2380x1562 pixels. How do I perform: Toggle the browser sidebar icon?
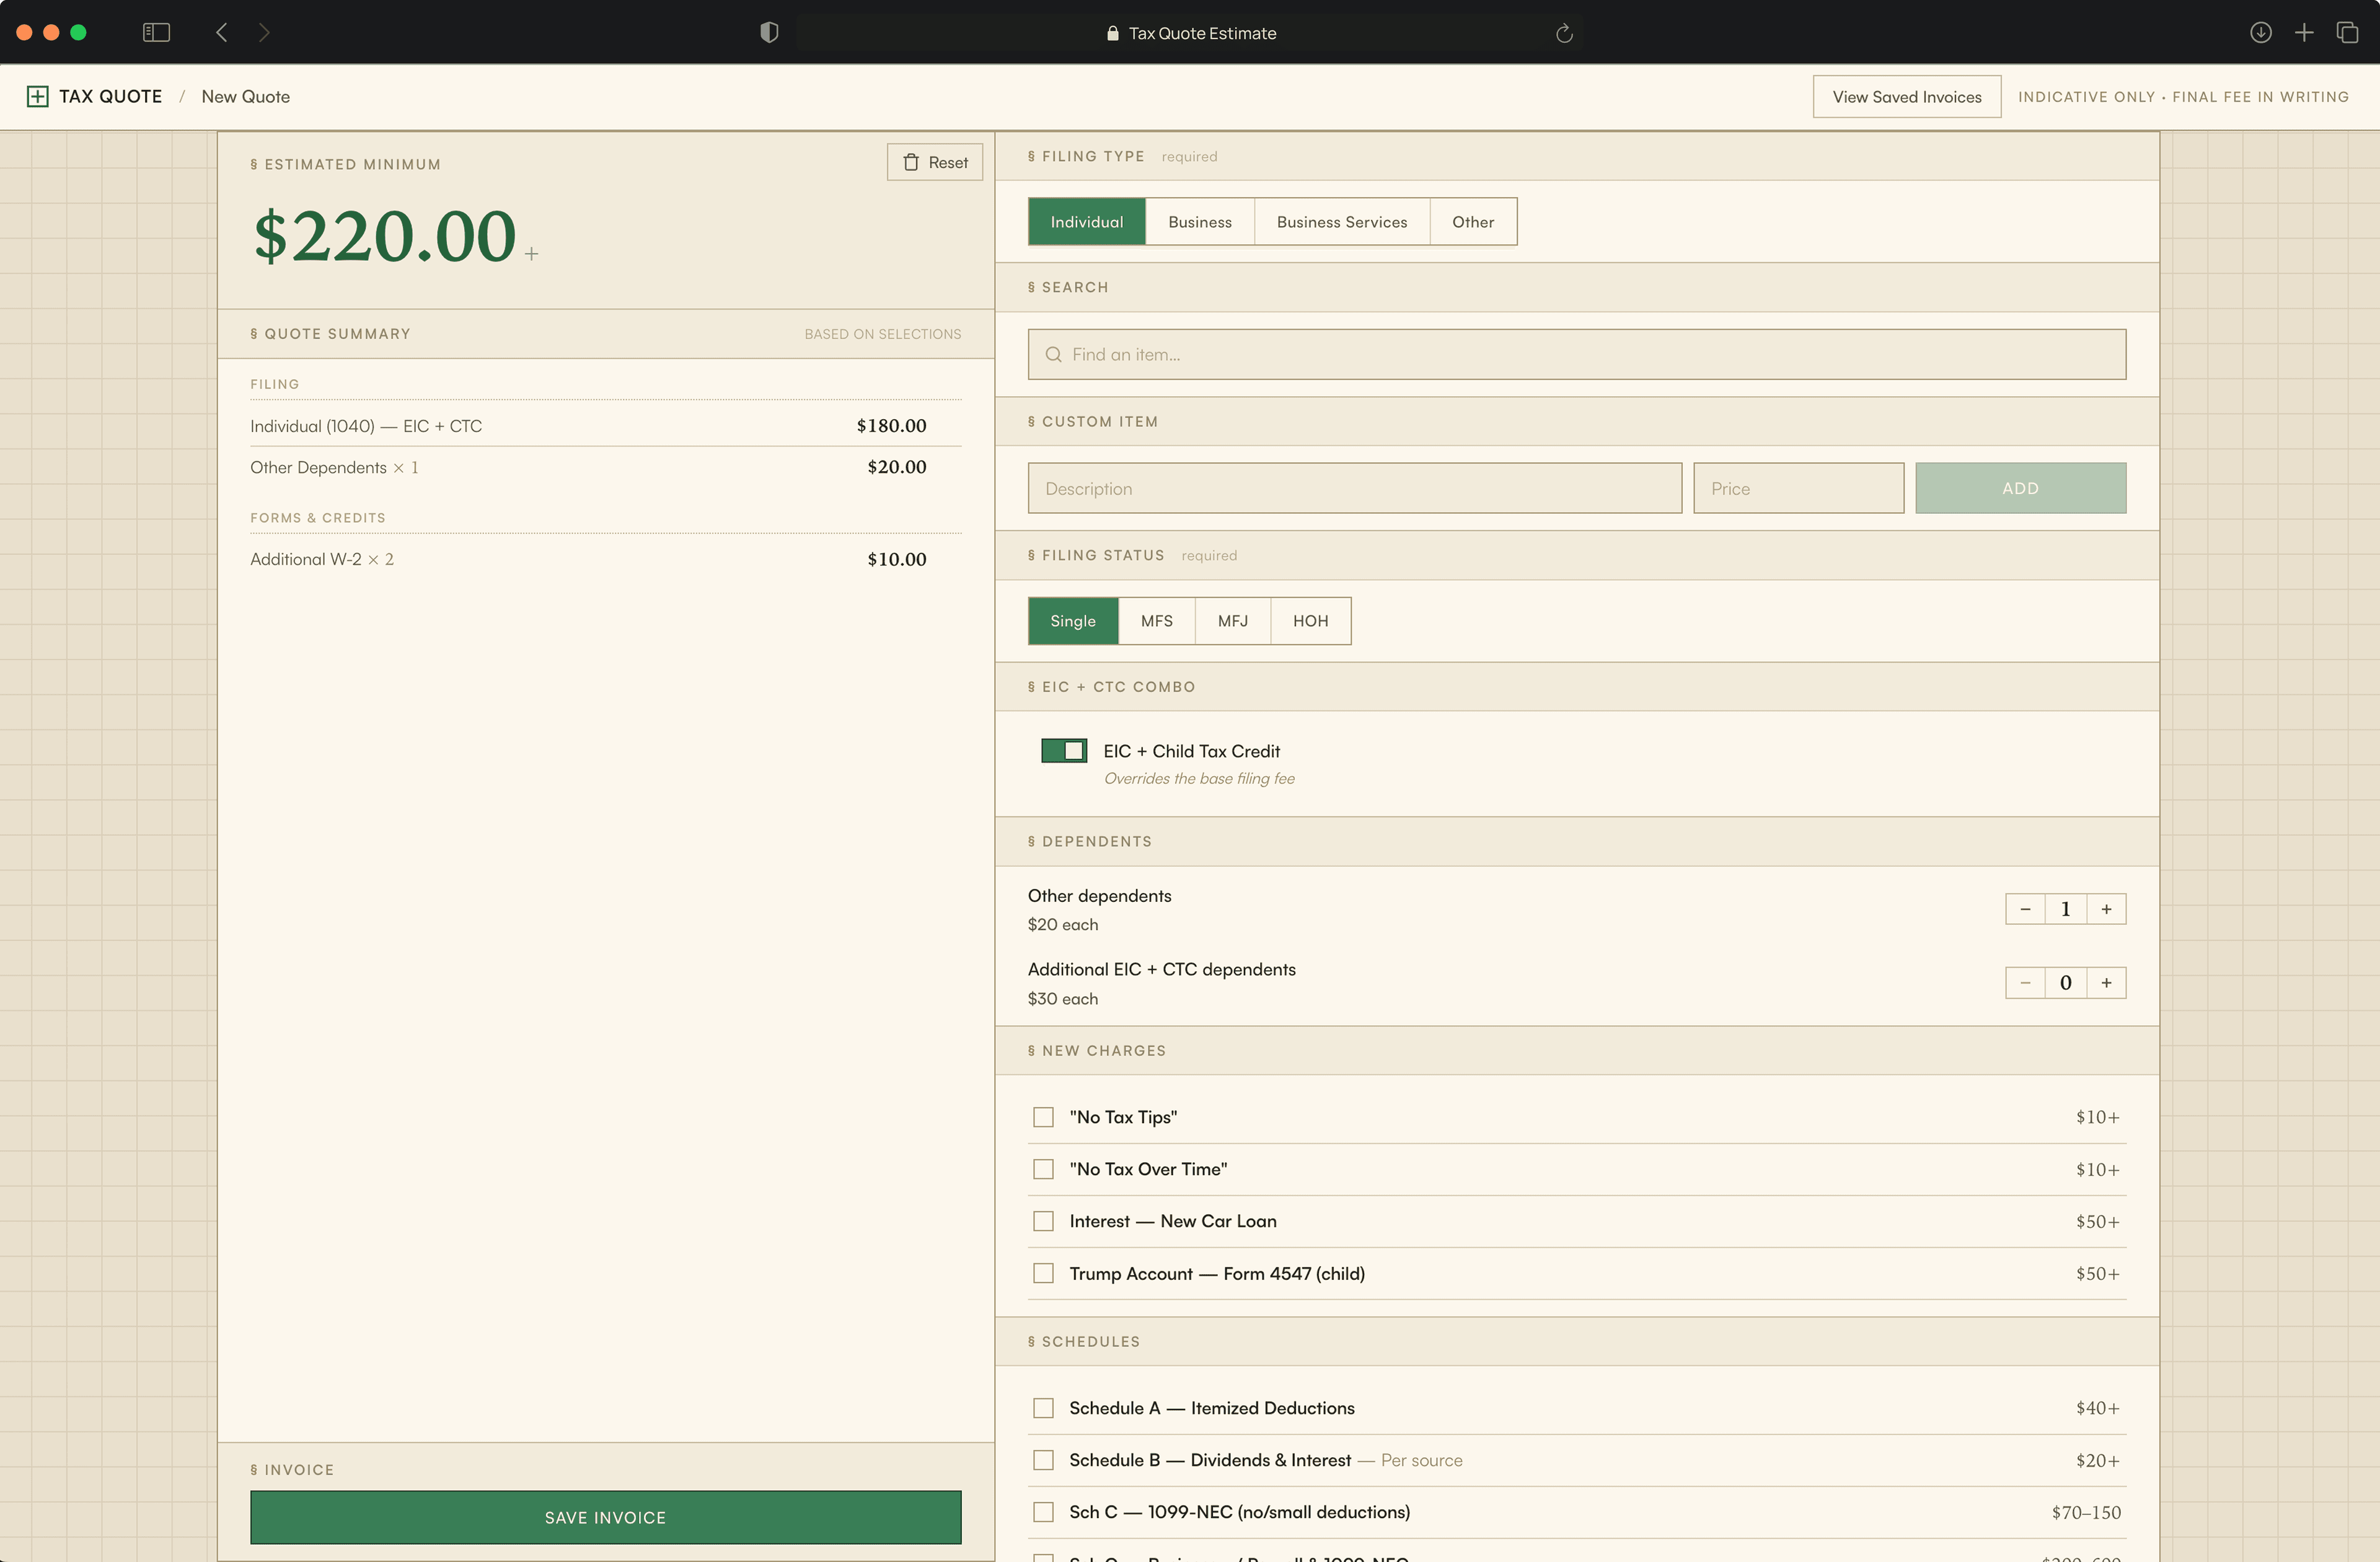click(156, 33)
